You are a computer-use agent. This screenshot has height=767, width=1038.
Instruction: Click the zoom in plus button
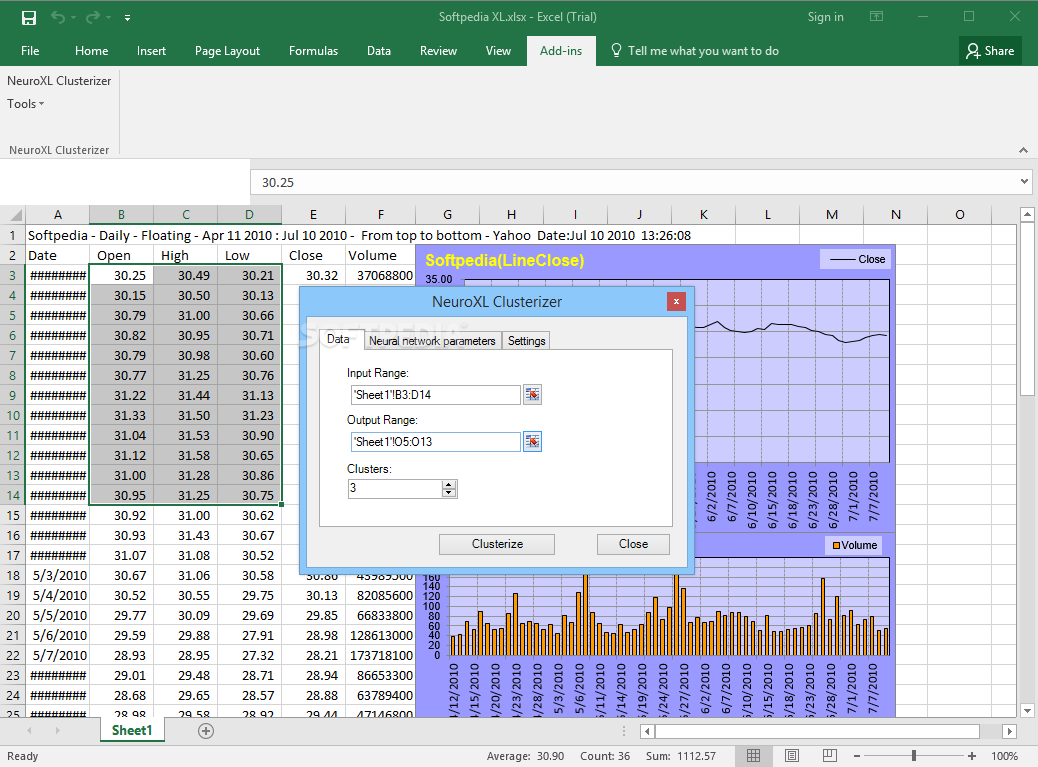(x=971, y=756)
